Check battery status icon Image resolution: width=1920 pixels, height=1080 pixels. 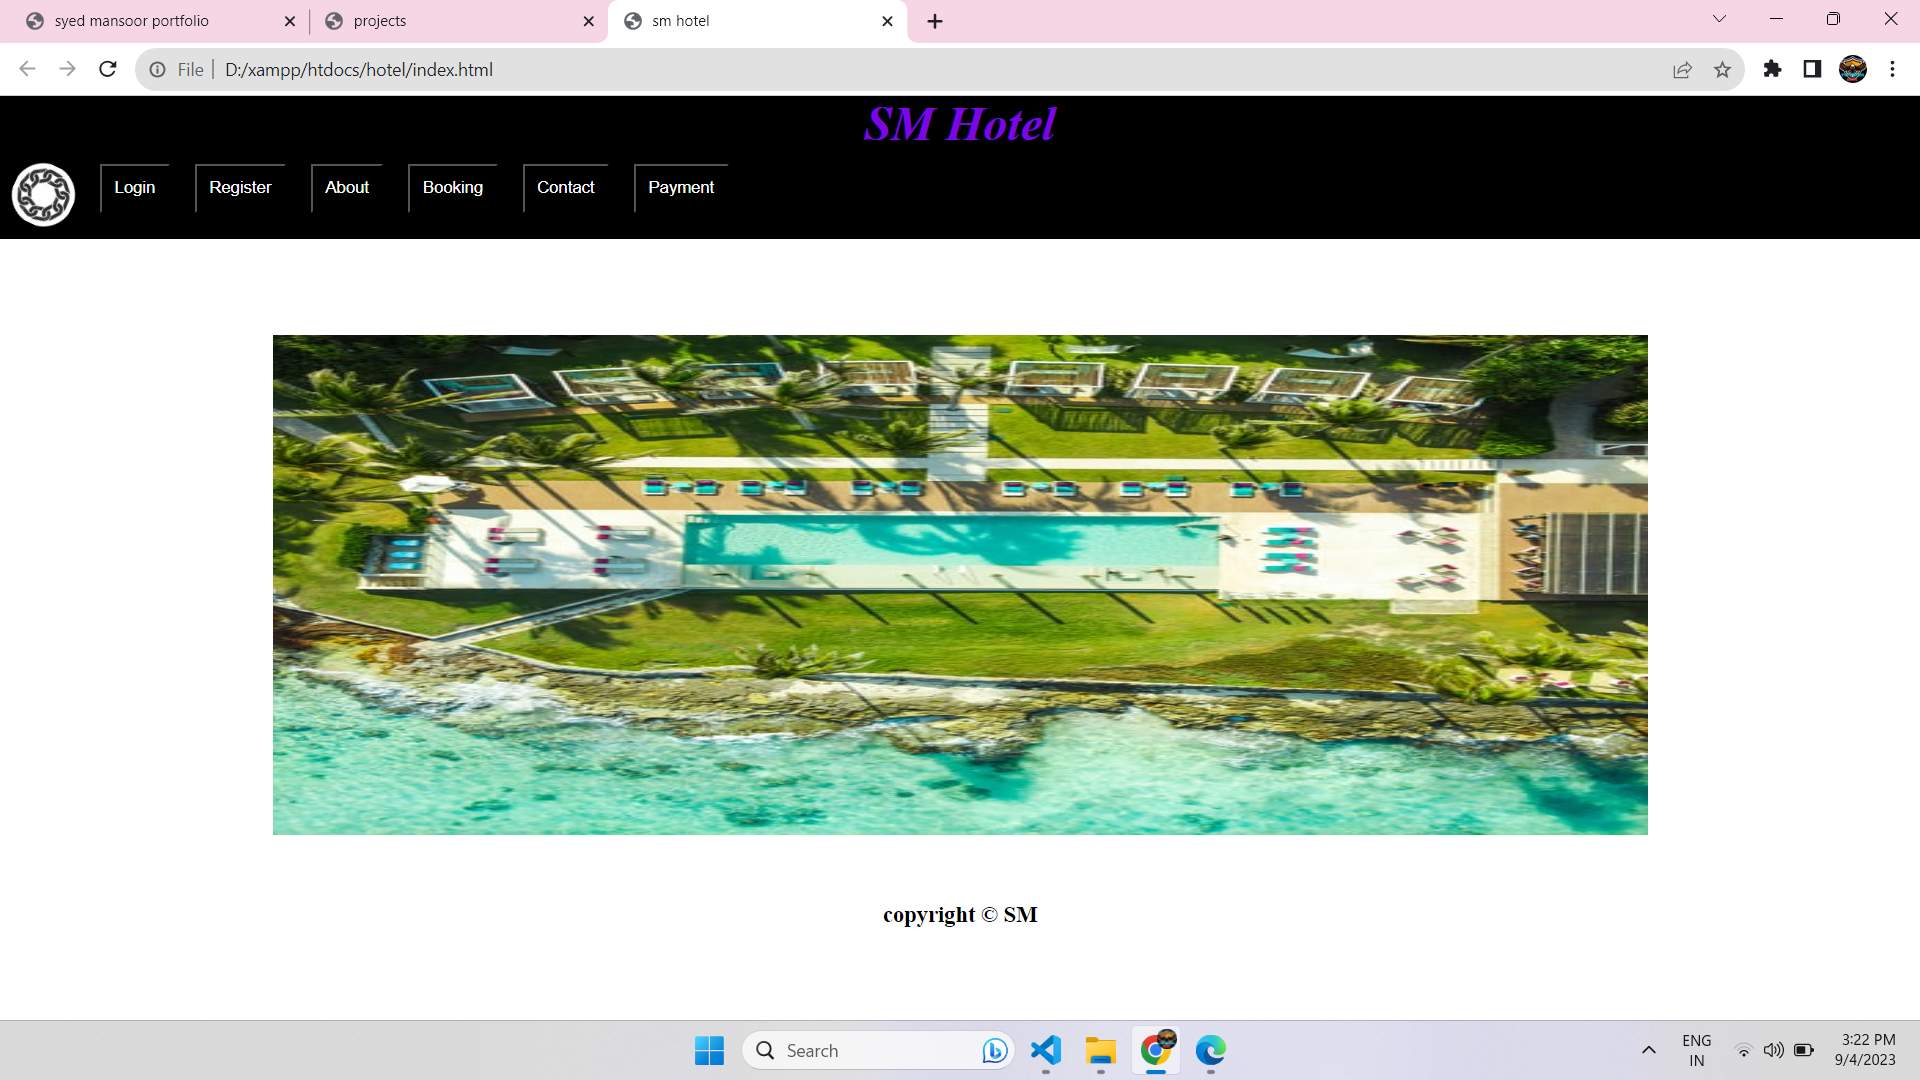click(x=1804, y=1050)
